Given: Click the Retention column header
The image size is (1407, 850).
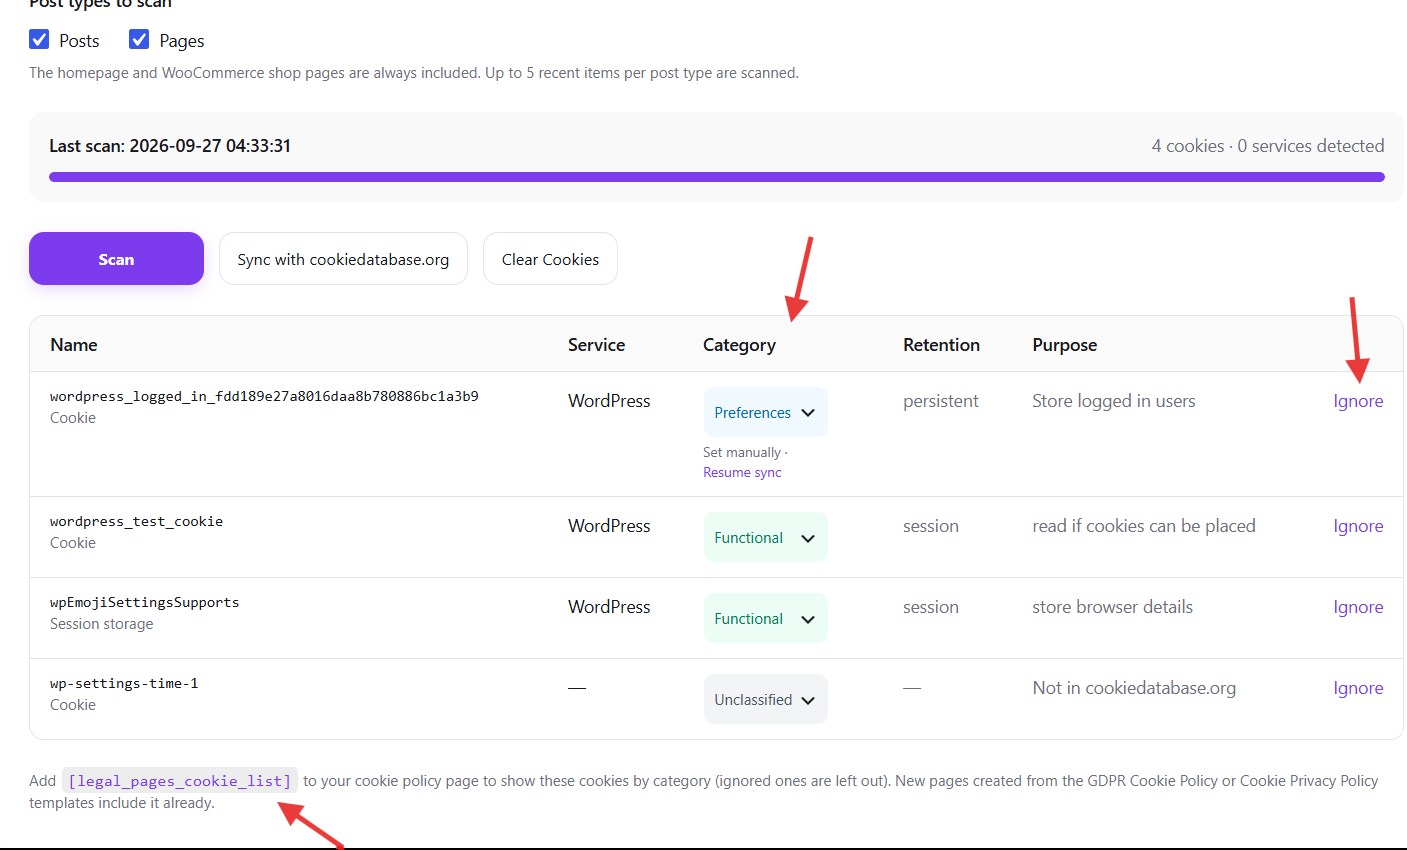Looking at the screenshot, I should pos(941,344).
